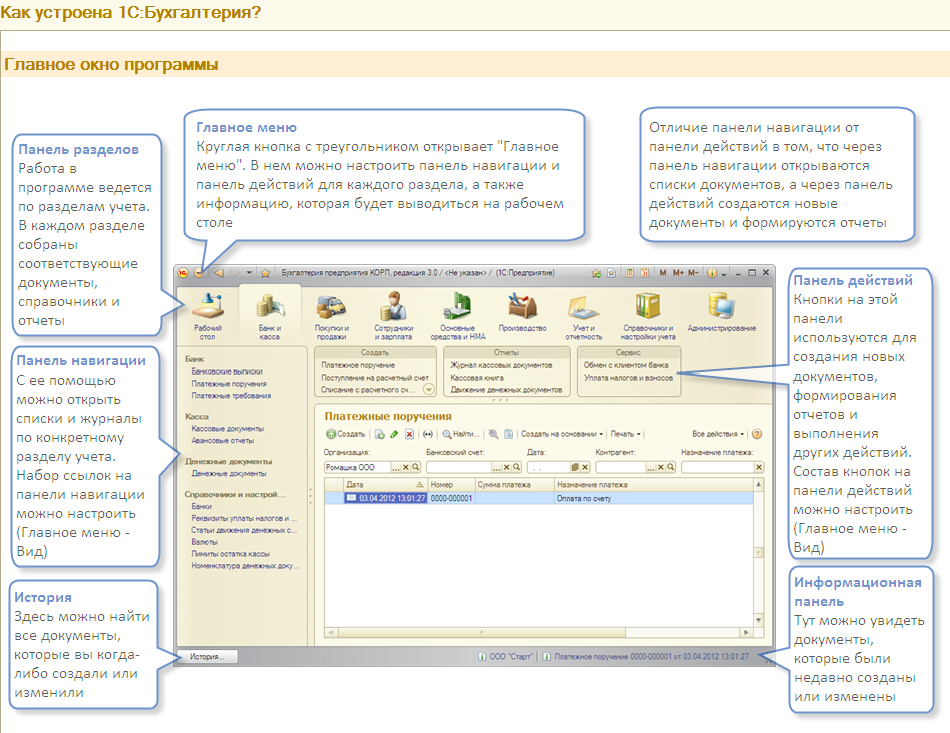Click Списание с расчетного сч...
The width and height of the screenshot is (950, 733).
click(367, 390)
